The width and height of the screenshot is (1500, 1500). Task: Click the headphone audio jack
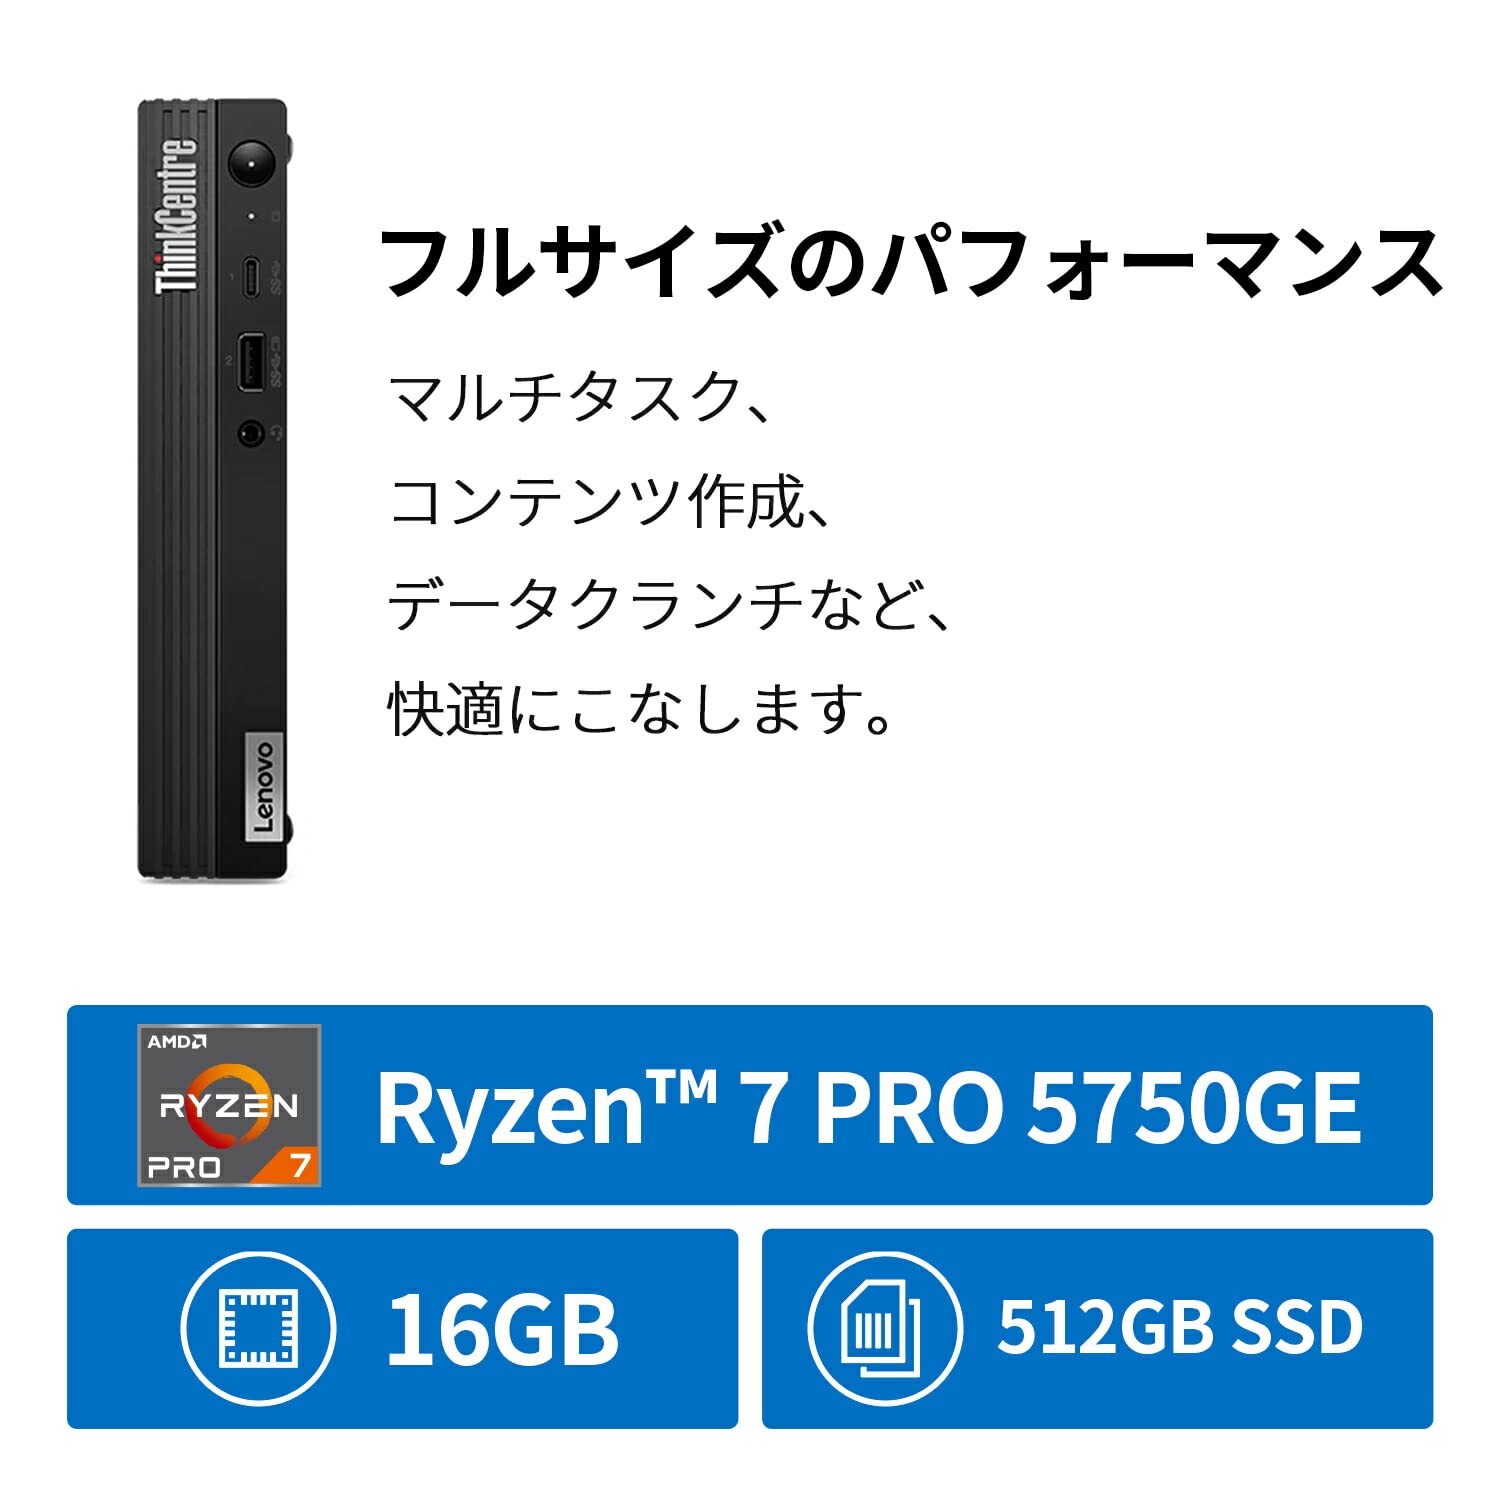pyautogui.click(x=251, y=433)
